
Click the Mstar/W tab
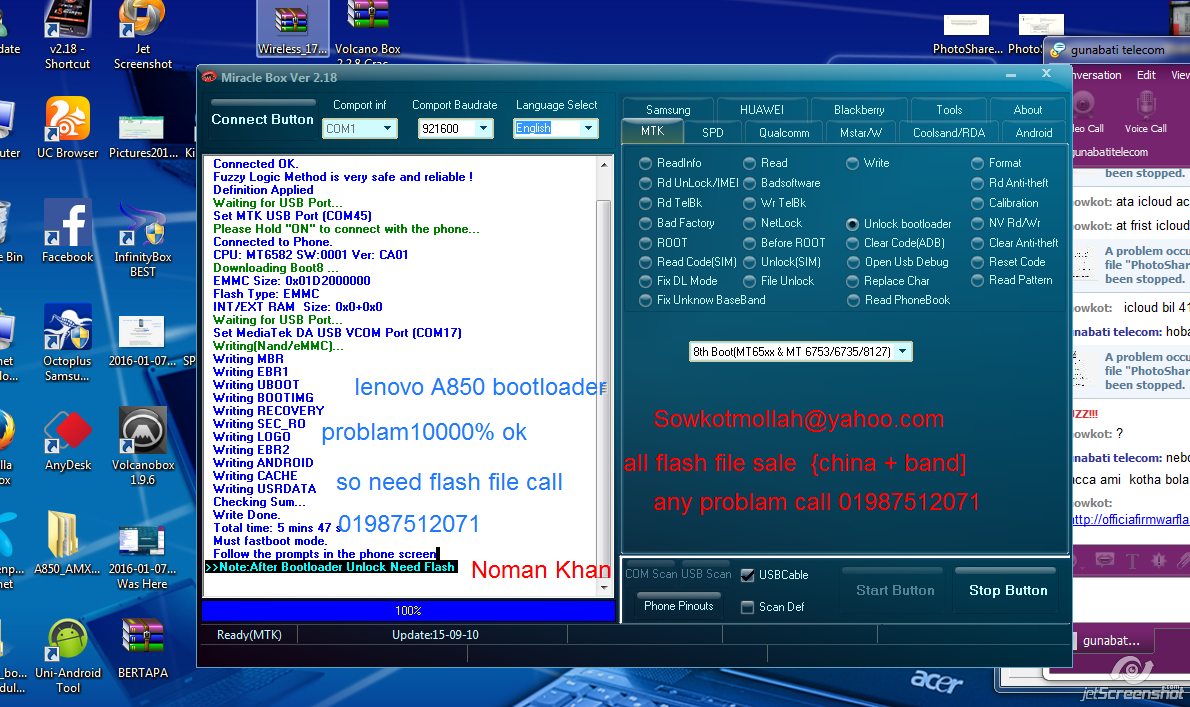coord(861,132)
